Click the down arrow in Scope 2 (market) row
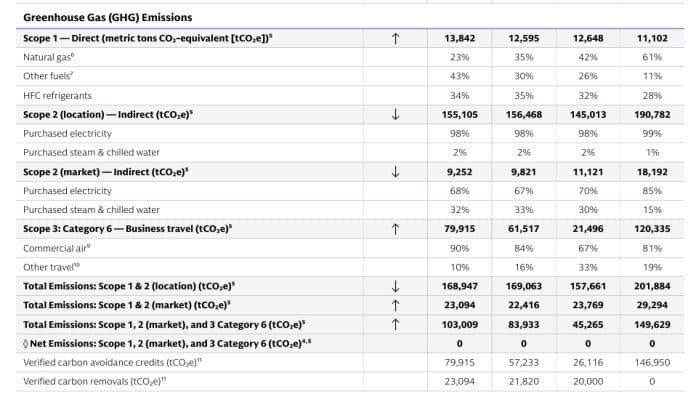 pos(395,172)
